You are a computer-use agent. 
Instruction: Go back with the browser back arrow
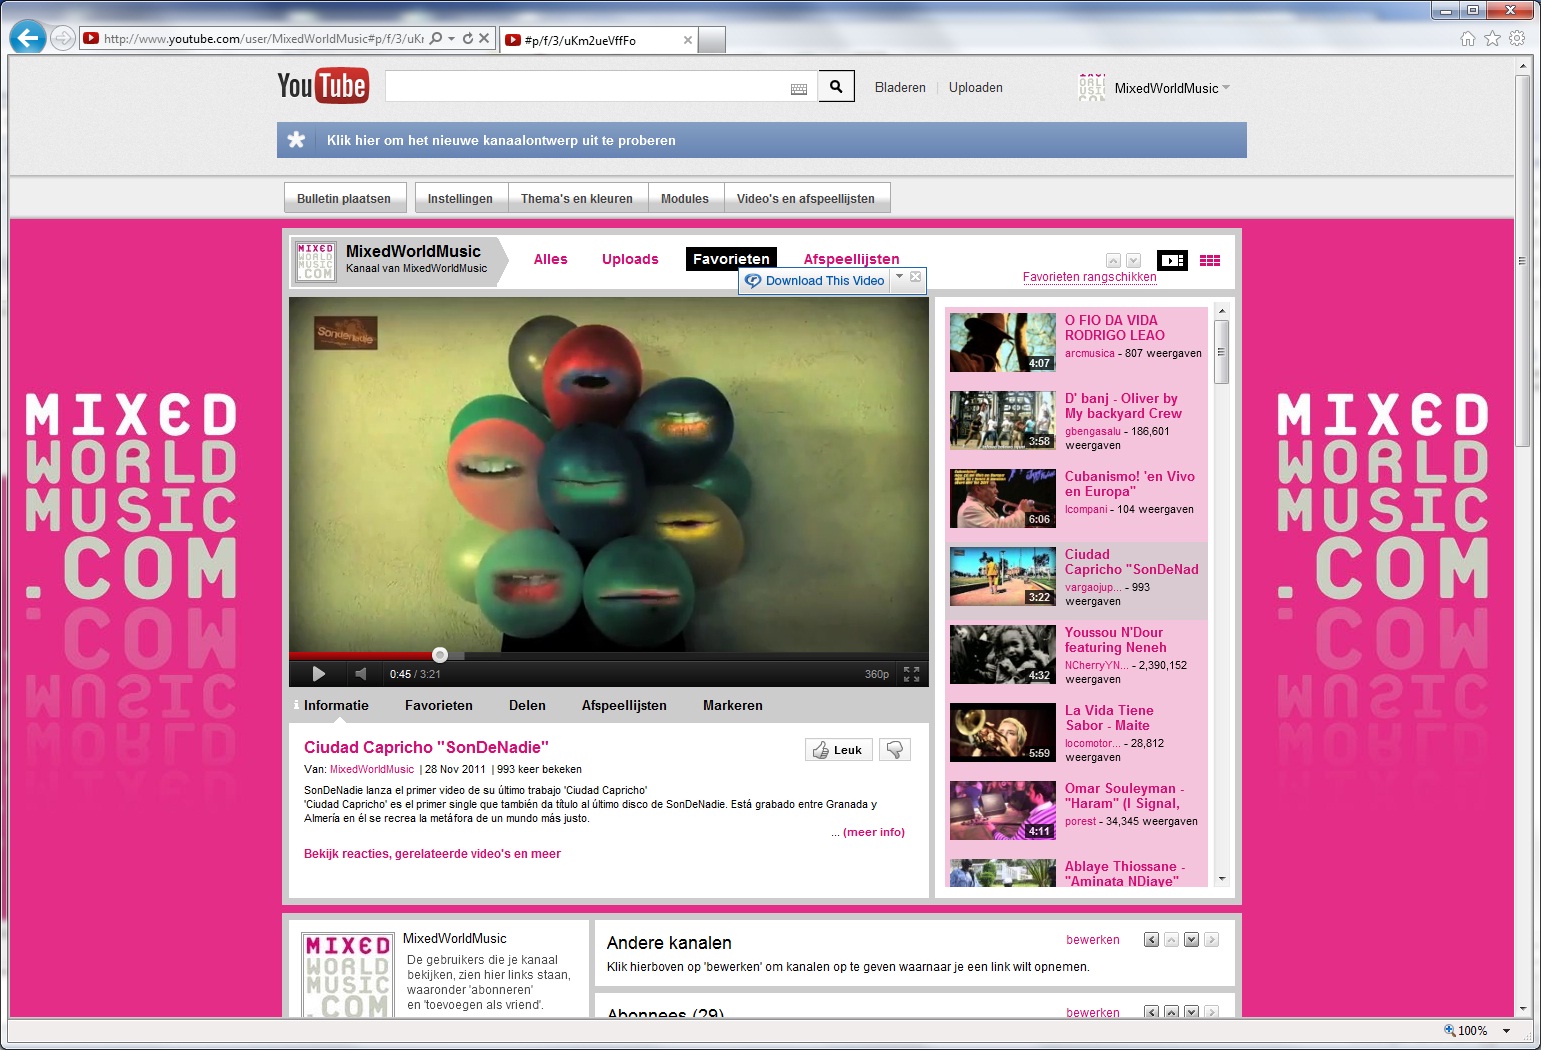click(28, 38)
